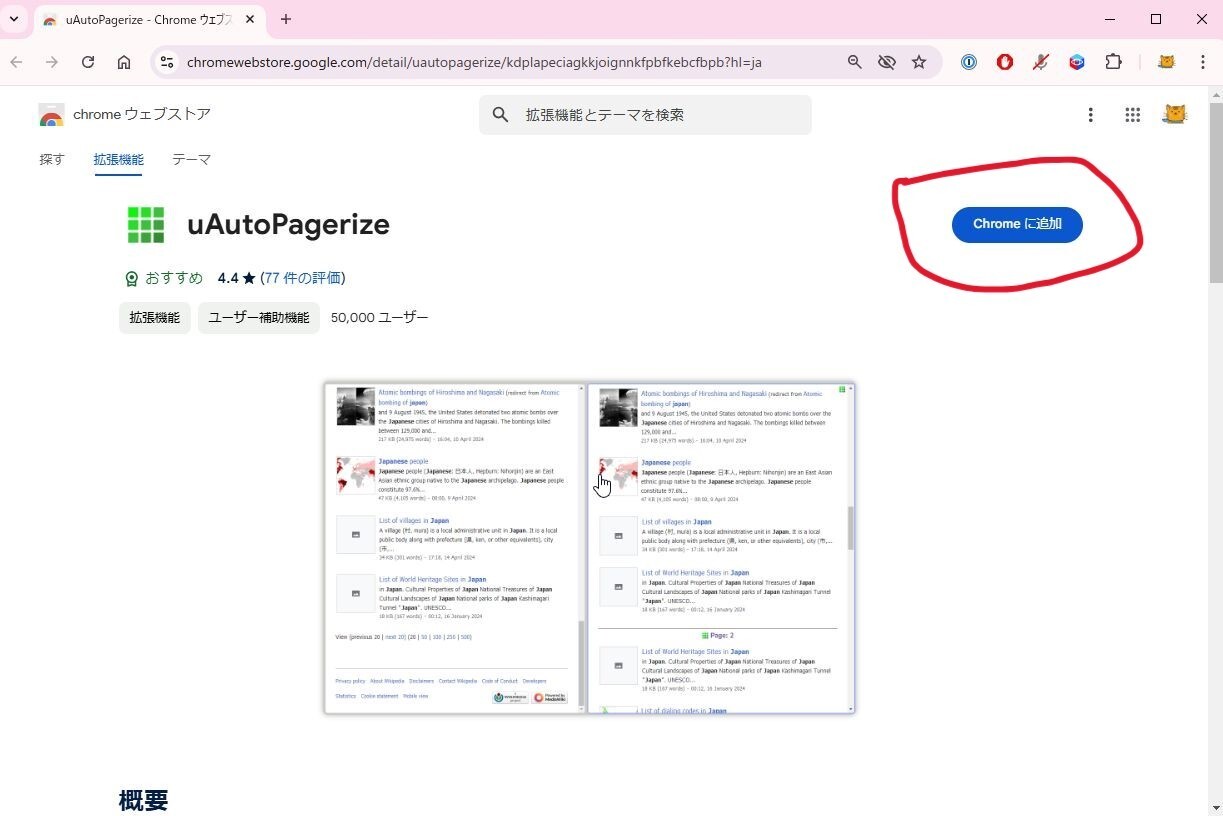Viewport: 1223px width, 816px height.
Task: Open Chrome's three-dot menu
Action: (1203, 62)
